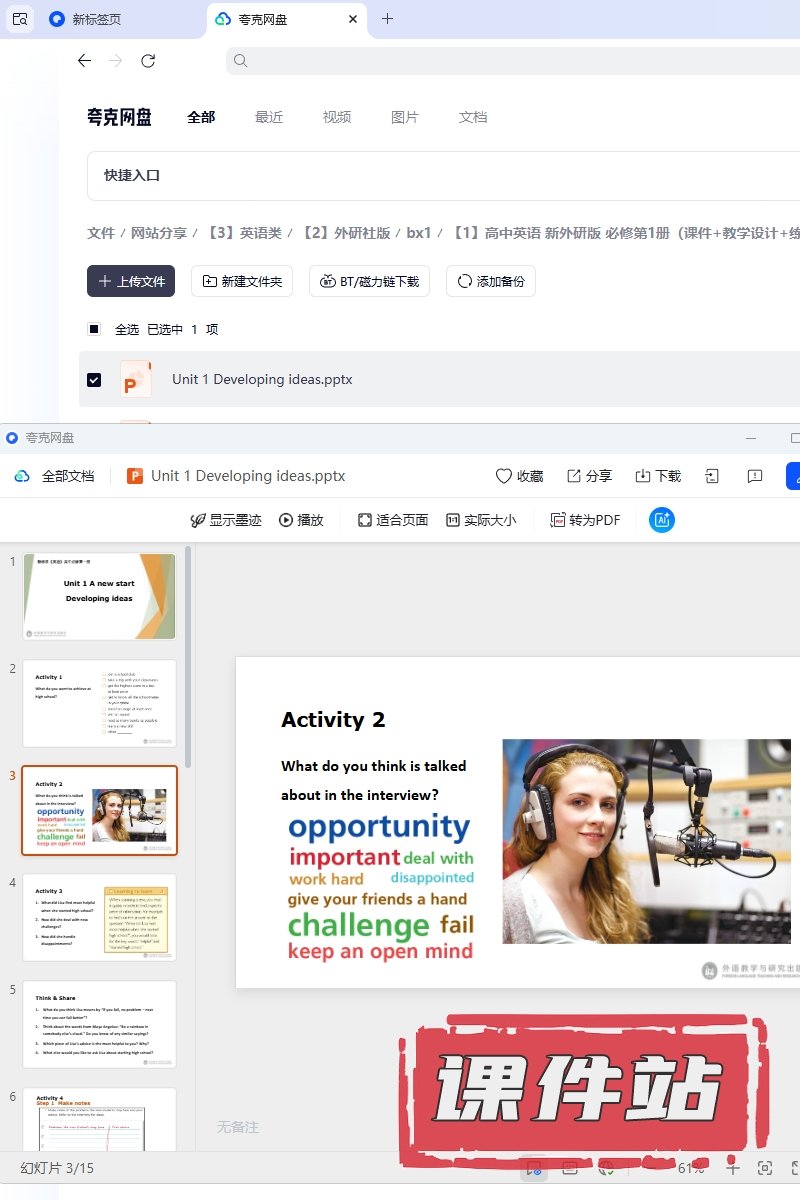Click the AI assistant round icon
800x1200 pixels.
(661, 520)
